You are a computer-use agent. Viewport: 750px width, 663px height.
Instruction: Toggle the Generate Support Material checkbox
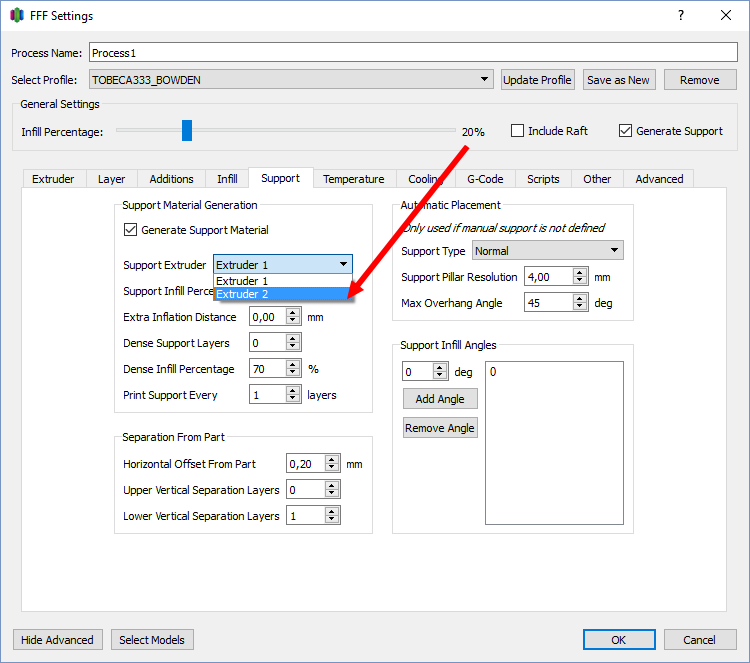[130, 230]
